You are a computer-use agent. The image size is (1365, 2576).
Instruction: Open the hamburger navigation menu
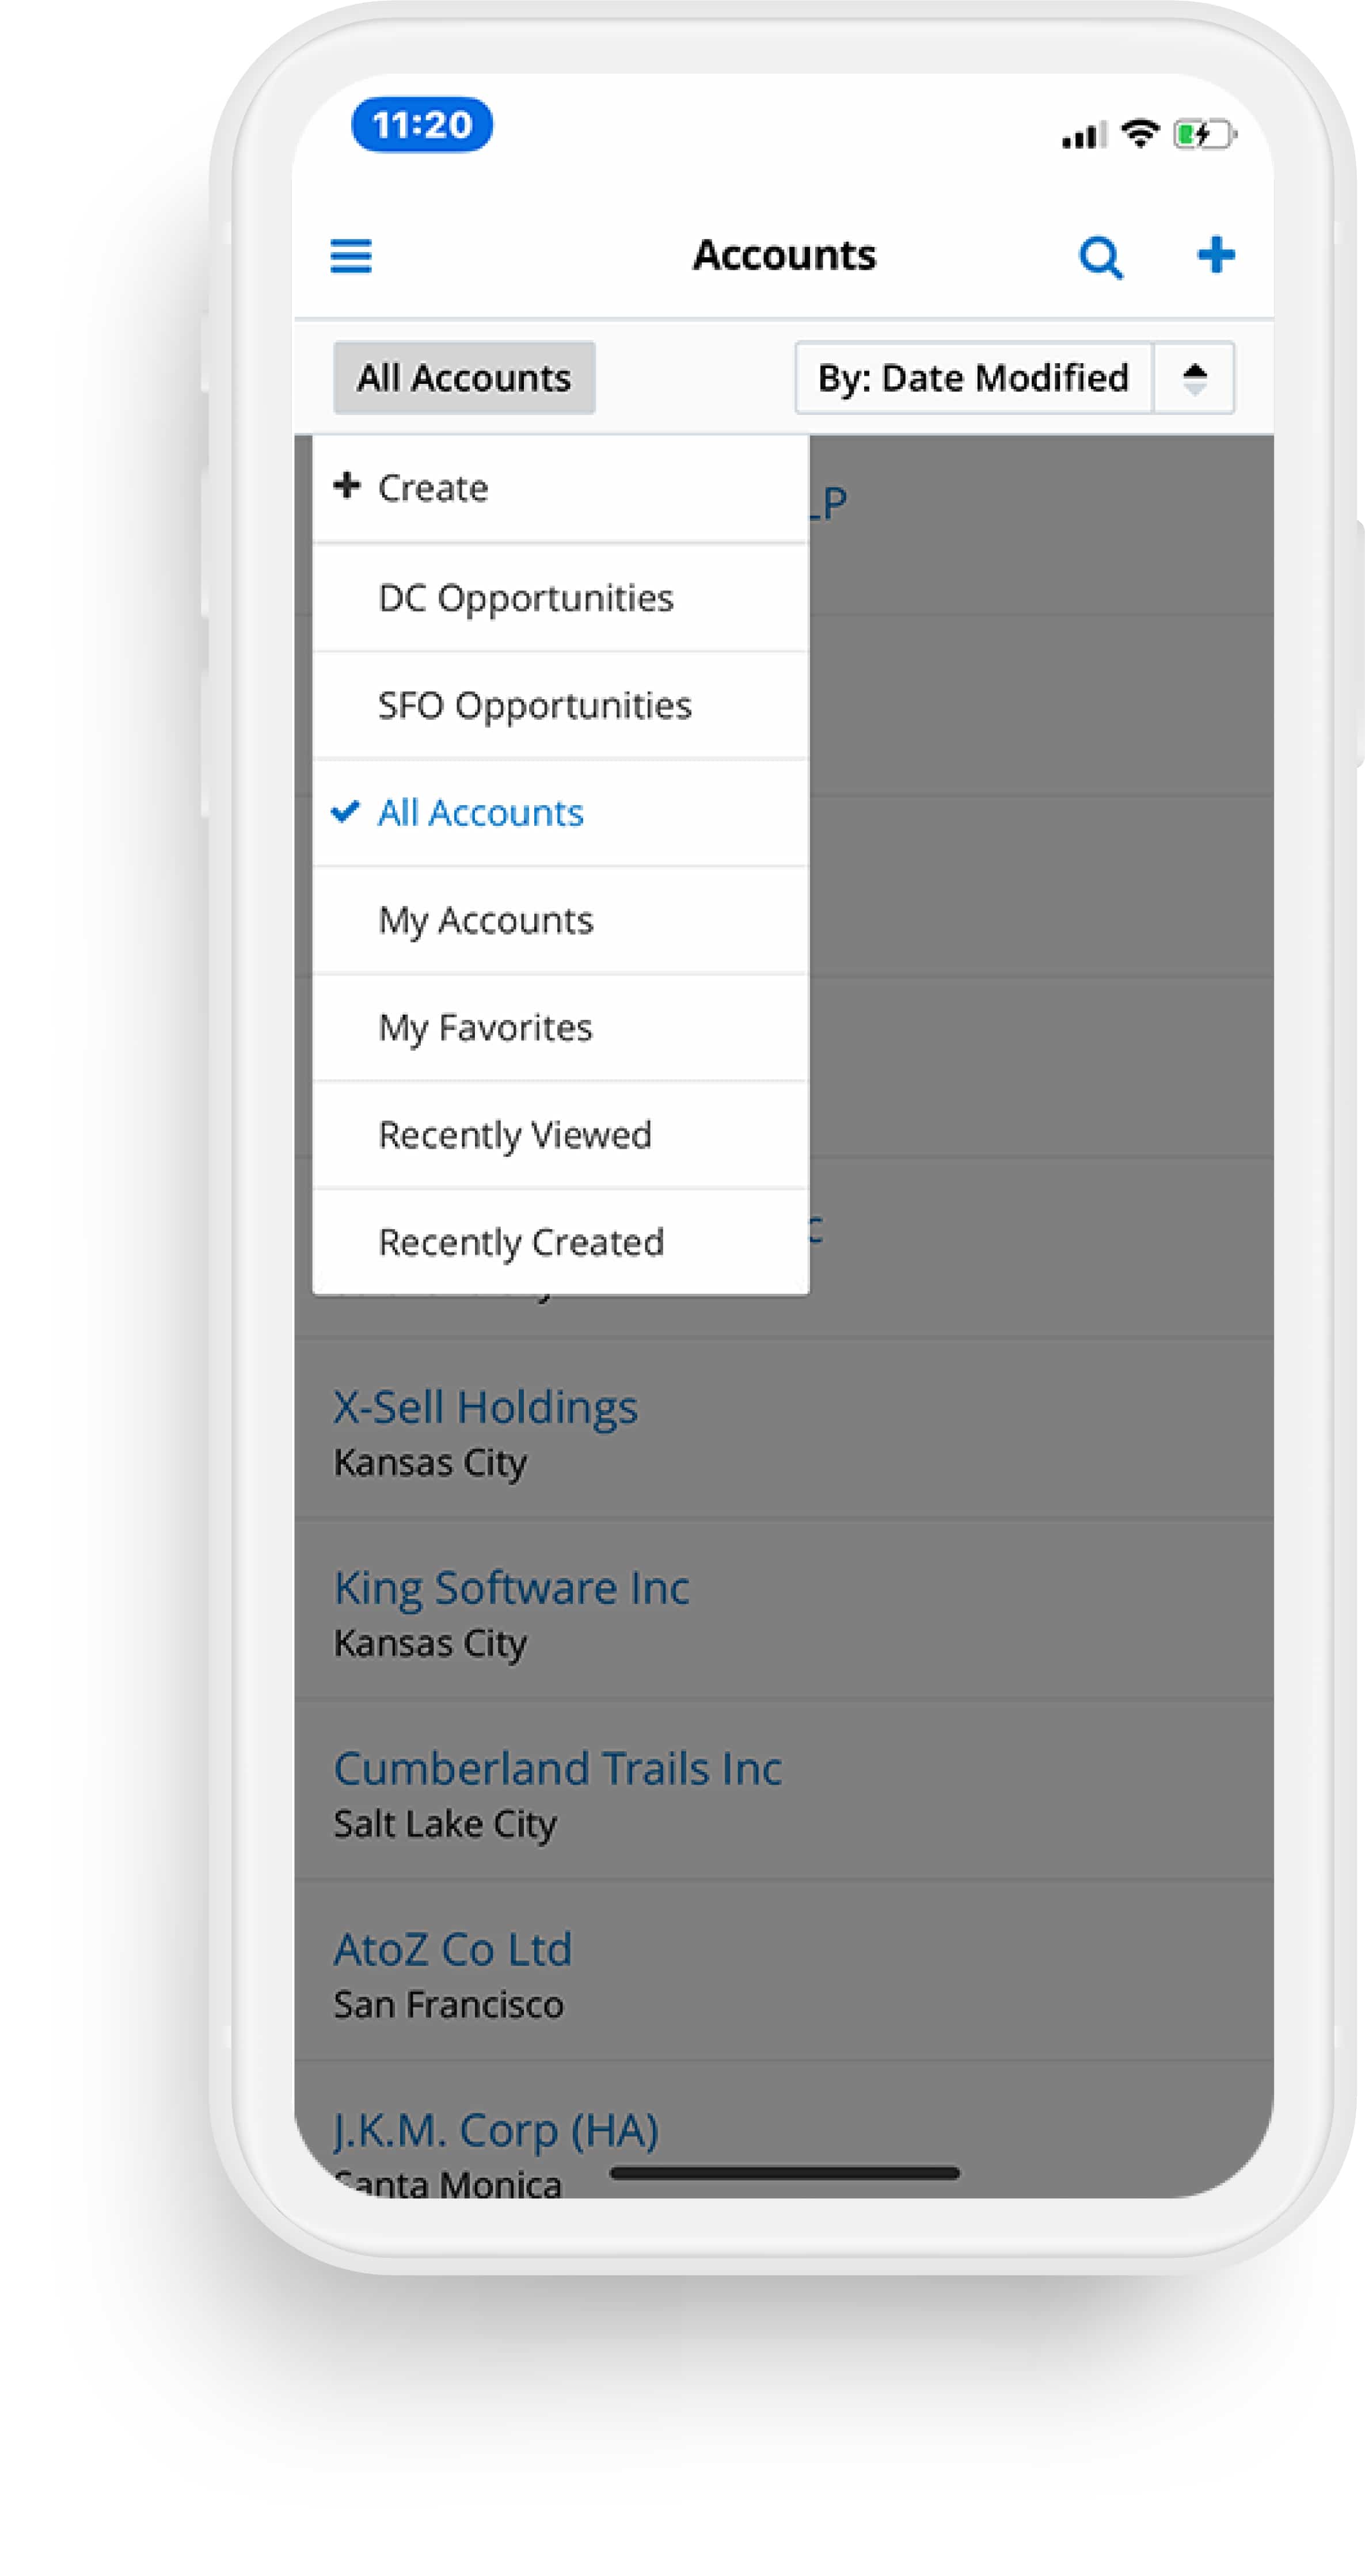(351, 256)
